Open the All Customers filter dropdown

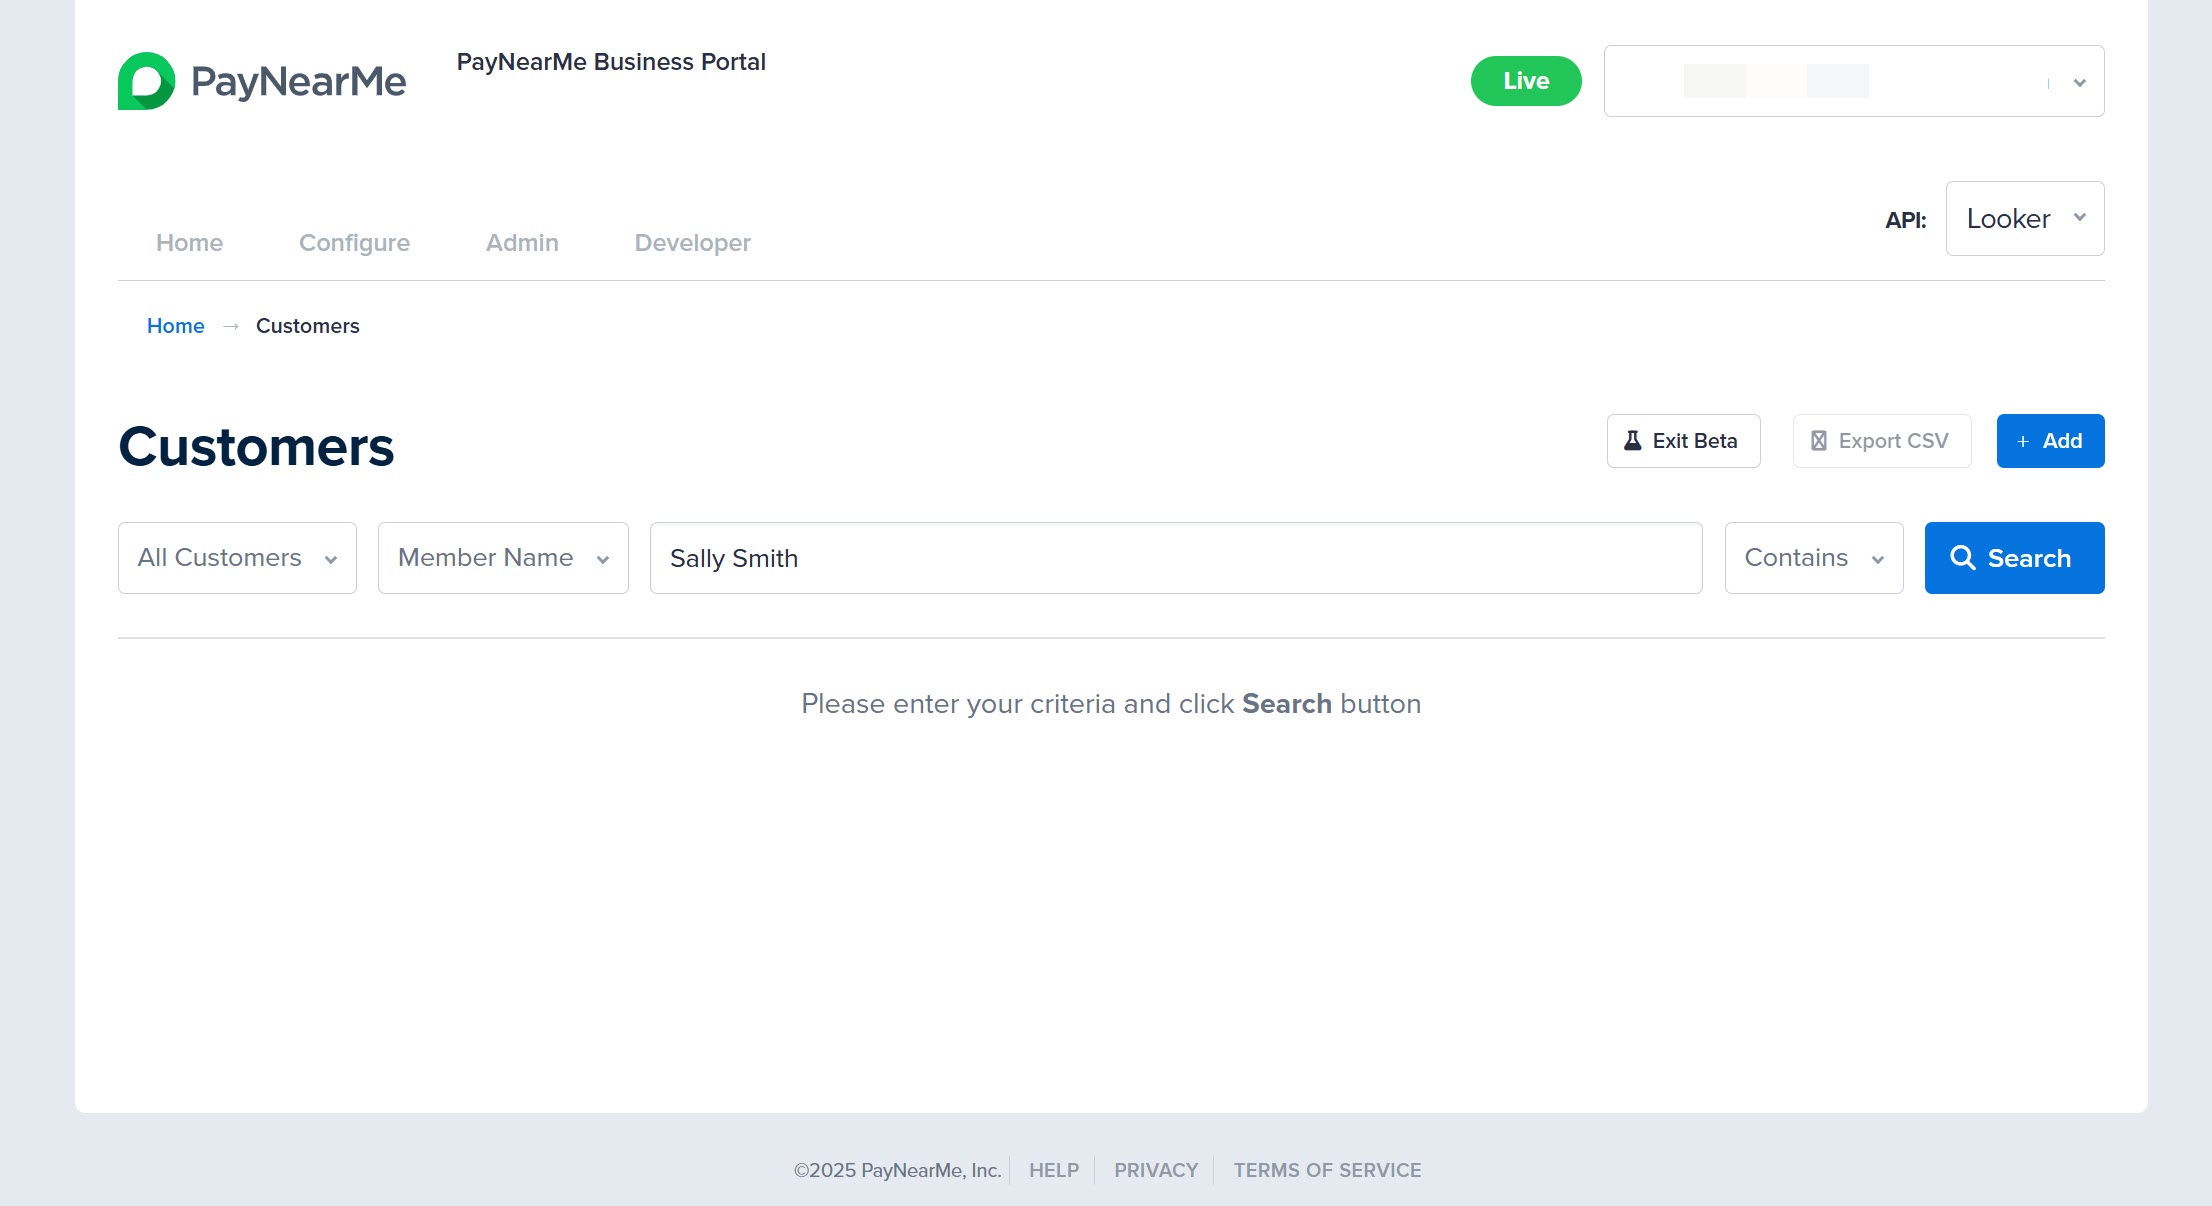[x=237, y=558]
